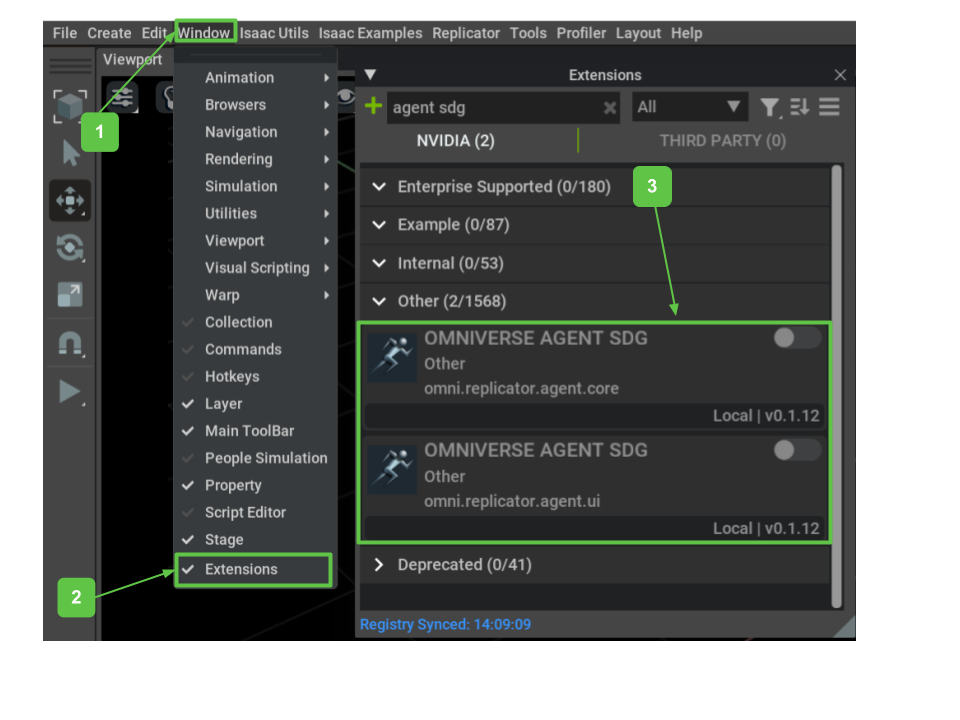
Task: Toggle the magnet Snap tool
Action: [x=70, y=343]
